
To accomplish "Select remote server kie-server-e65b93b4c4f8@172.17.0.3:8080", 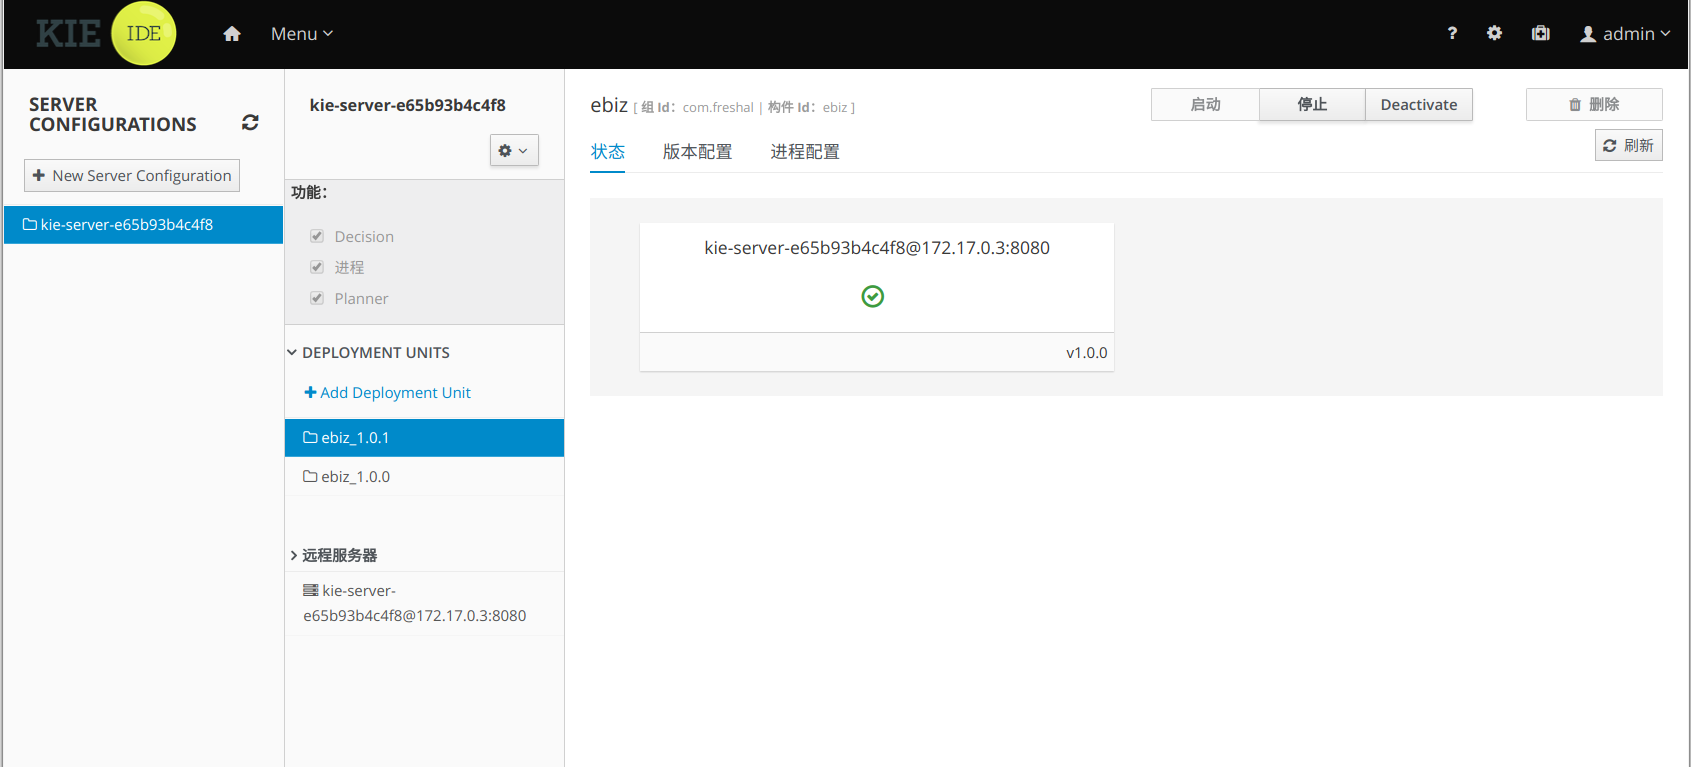I will coord(424,603).
